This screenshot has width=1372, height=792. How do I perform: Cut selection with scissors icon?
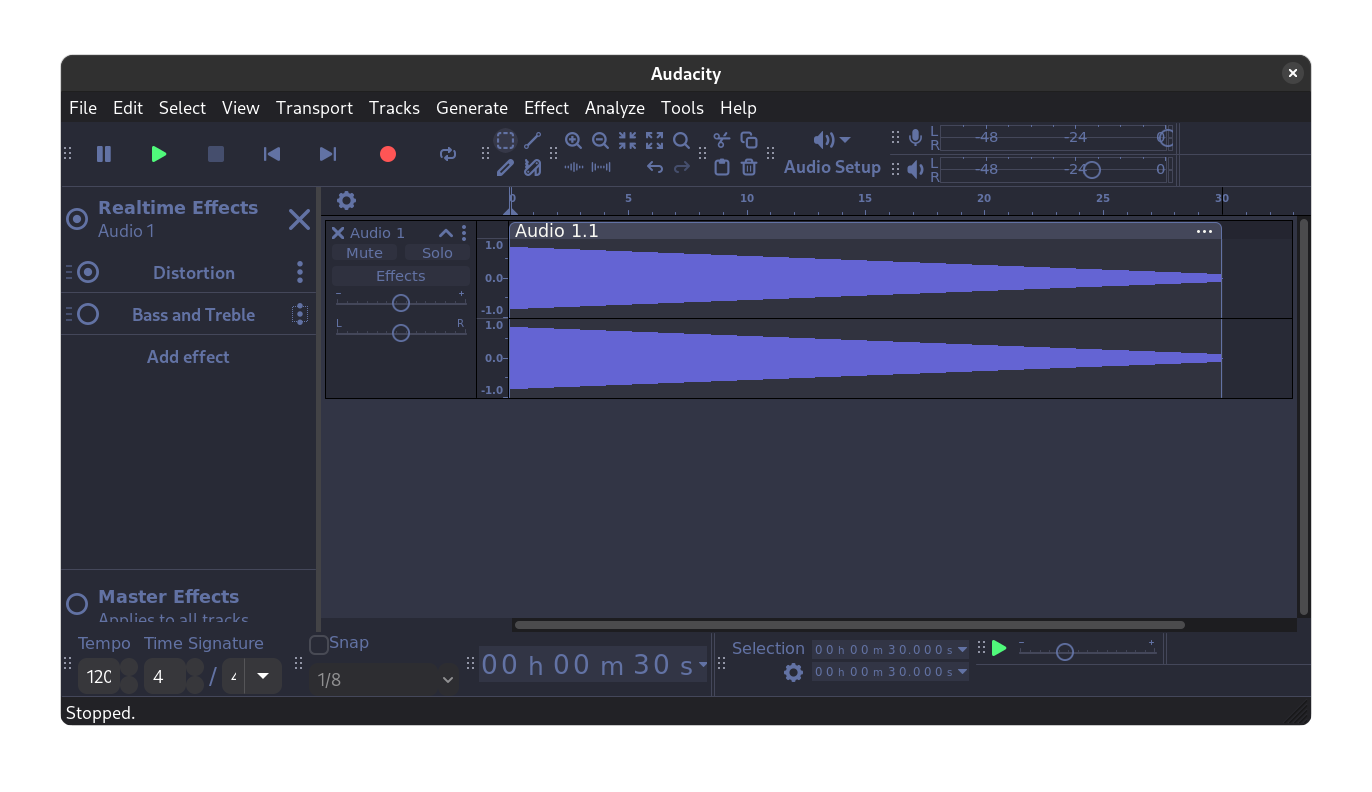pos(722,141)
